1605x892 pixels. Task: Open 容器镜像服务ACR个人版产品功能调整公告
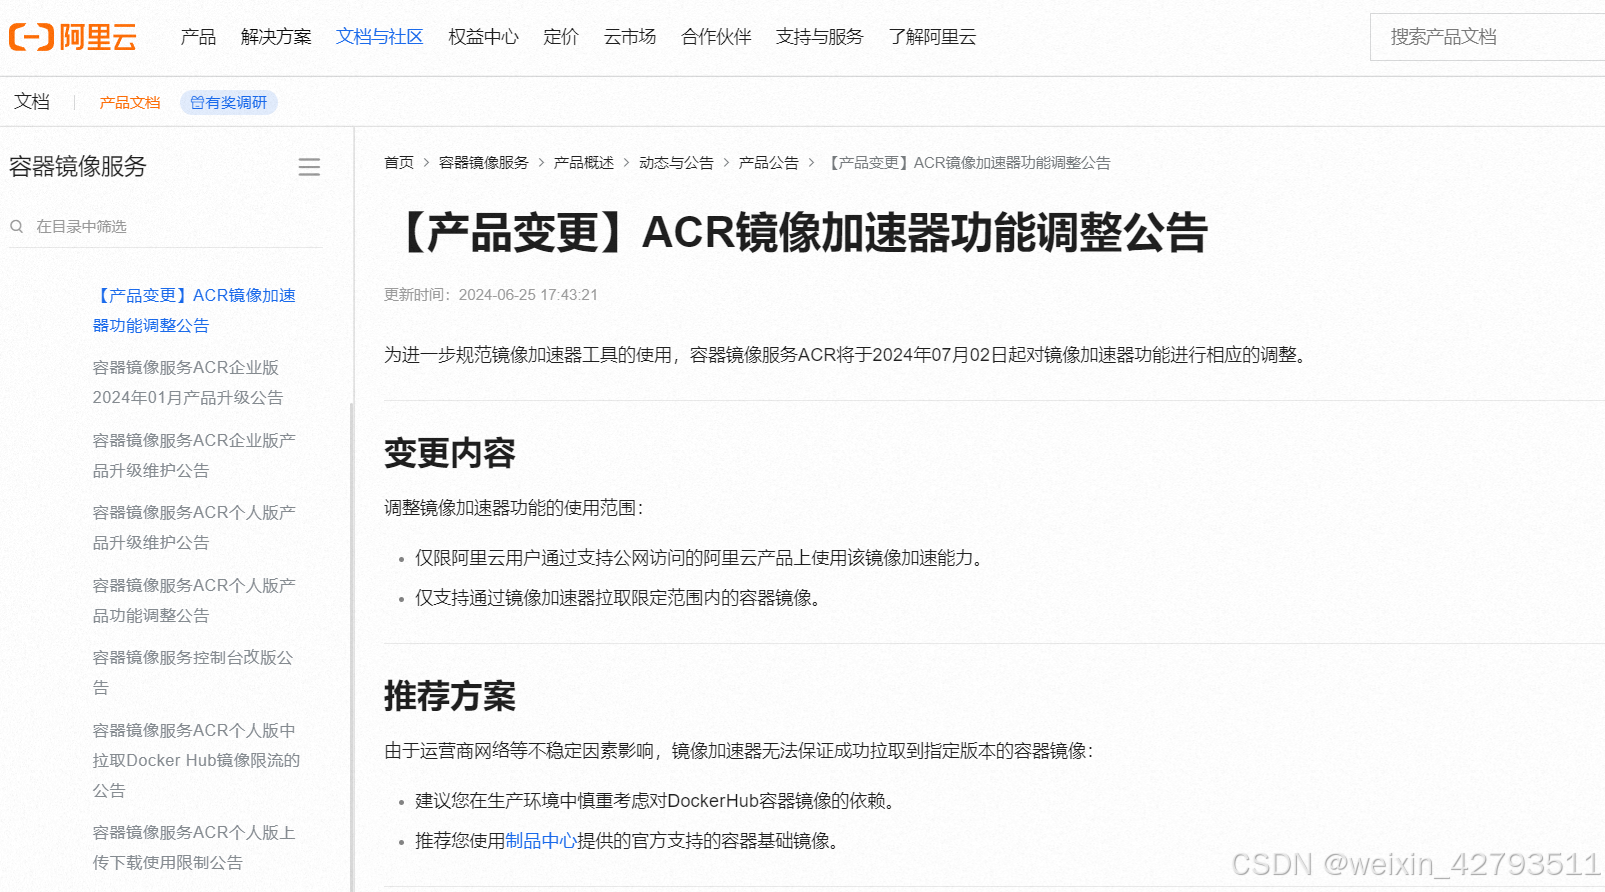coord(194,600)
